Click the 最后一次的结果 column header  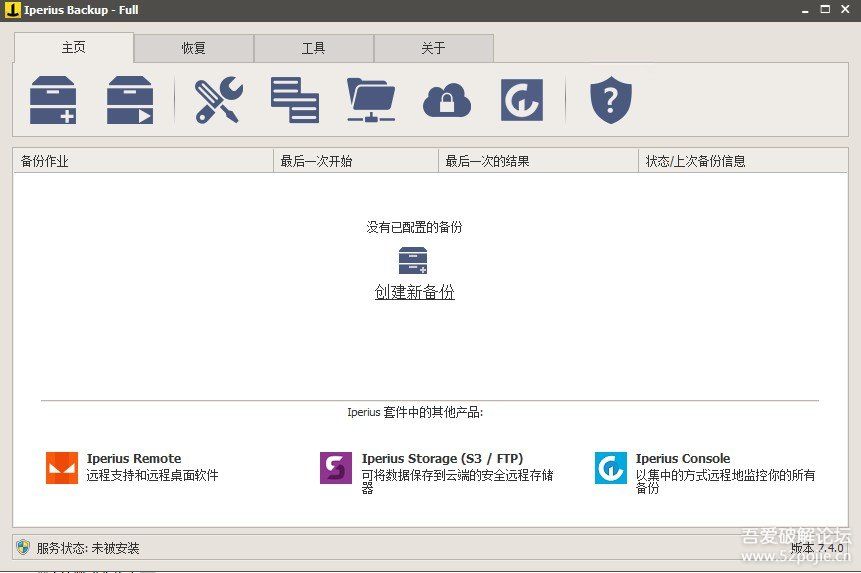tap(487, 161)
